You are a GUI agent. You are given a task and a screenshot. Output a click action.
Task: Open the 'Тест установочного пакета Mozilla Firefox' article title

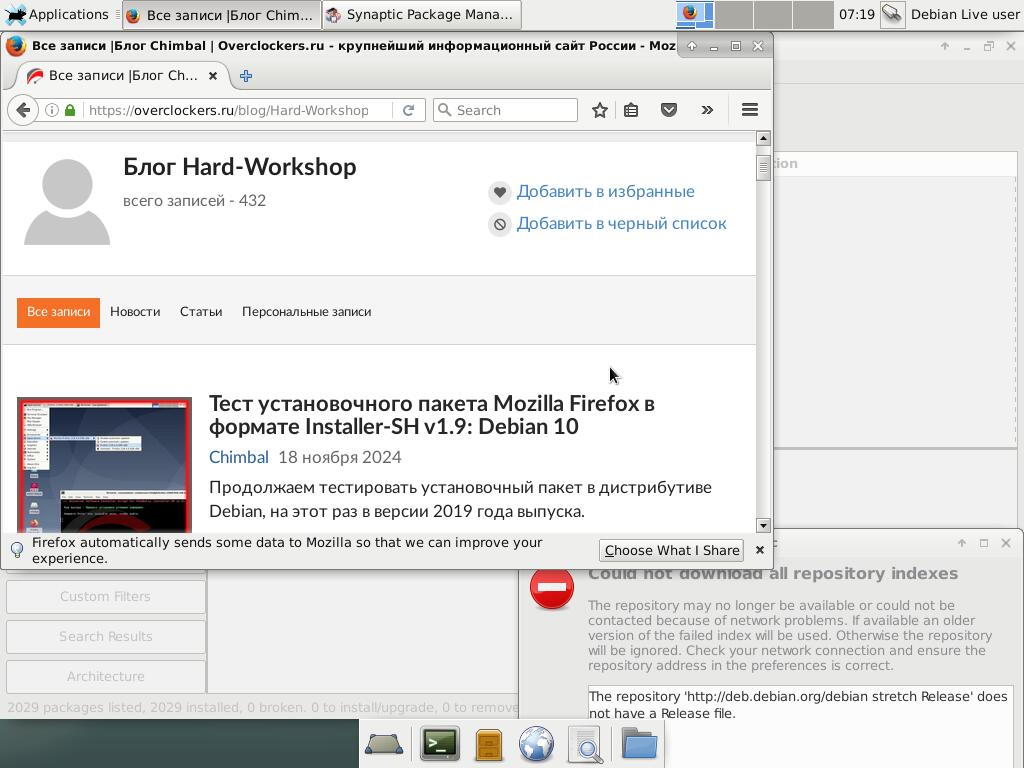point(432,415)
